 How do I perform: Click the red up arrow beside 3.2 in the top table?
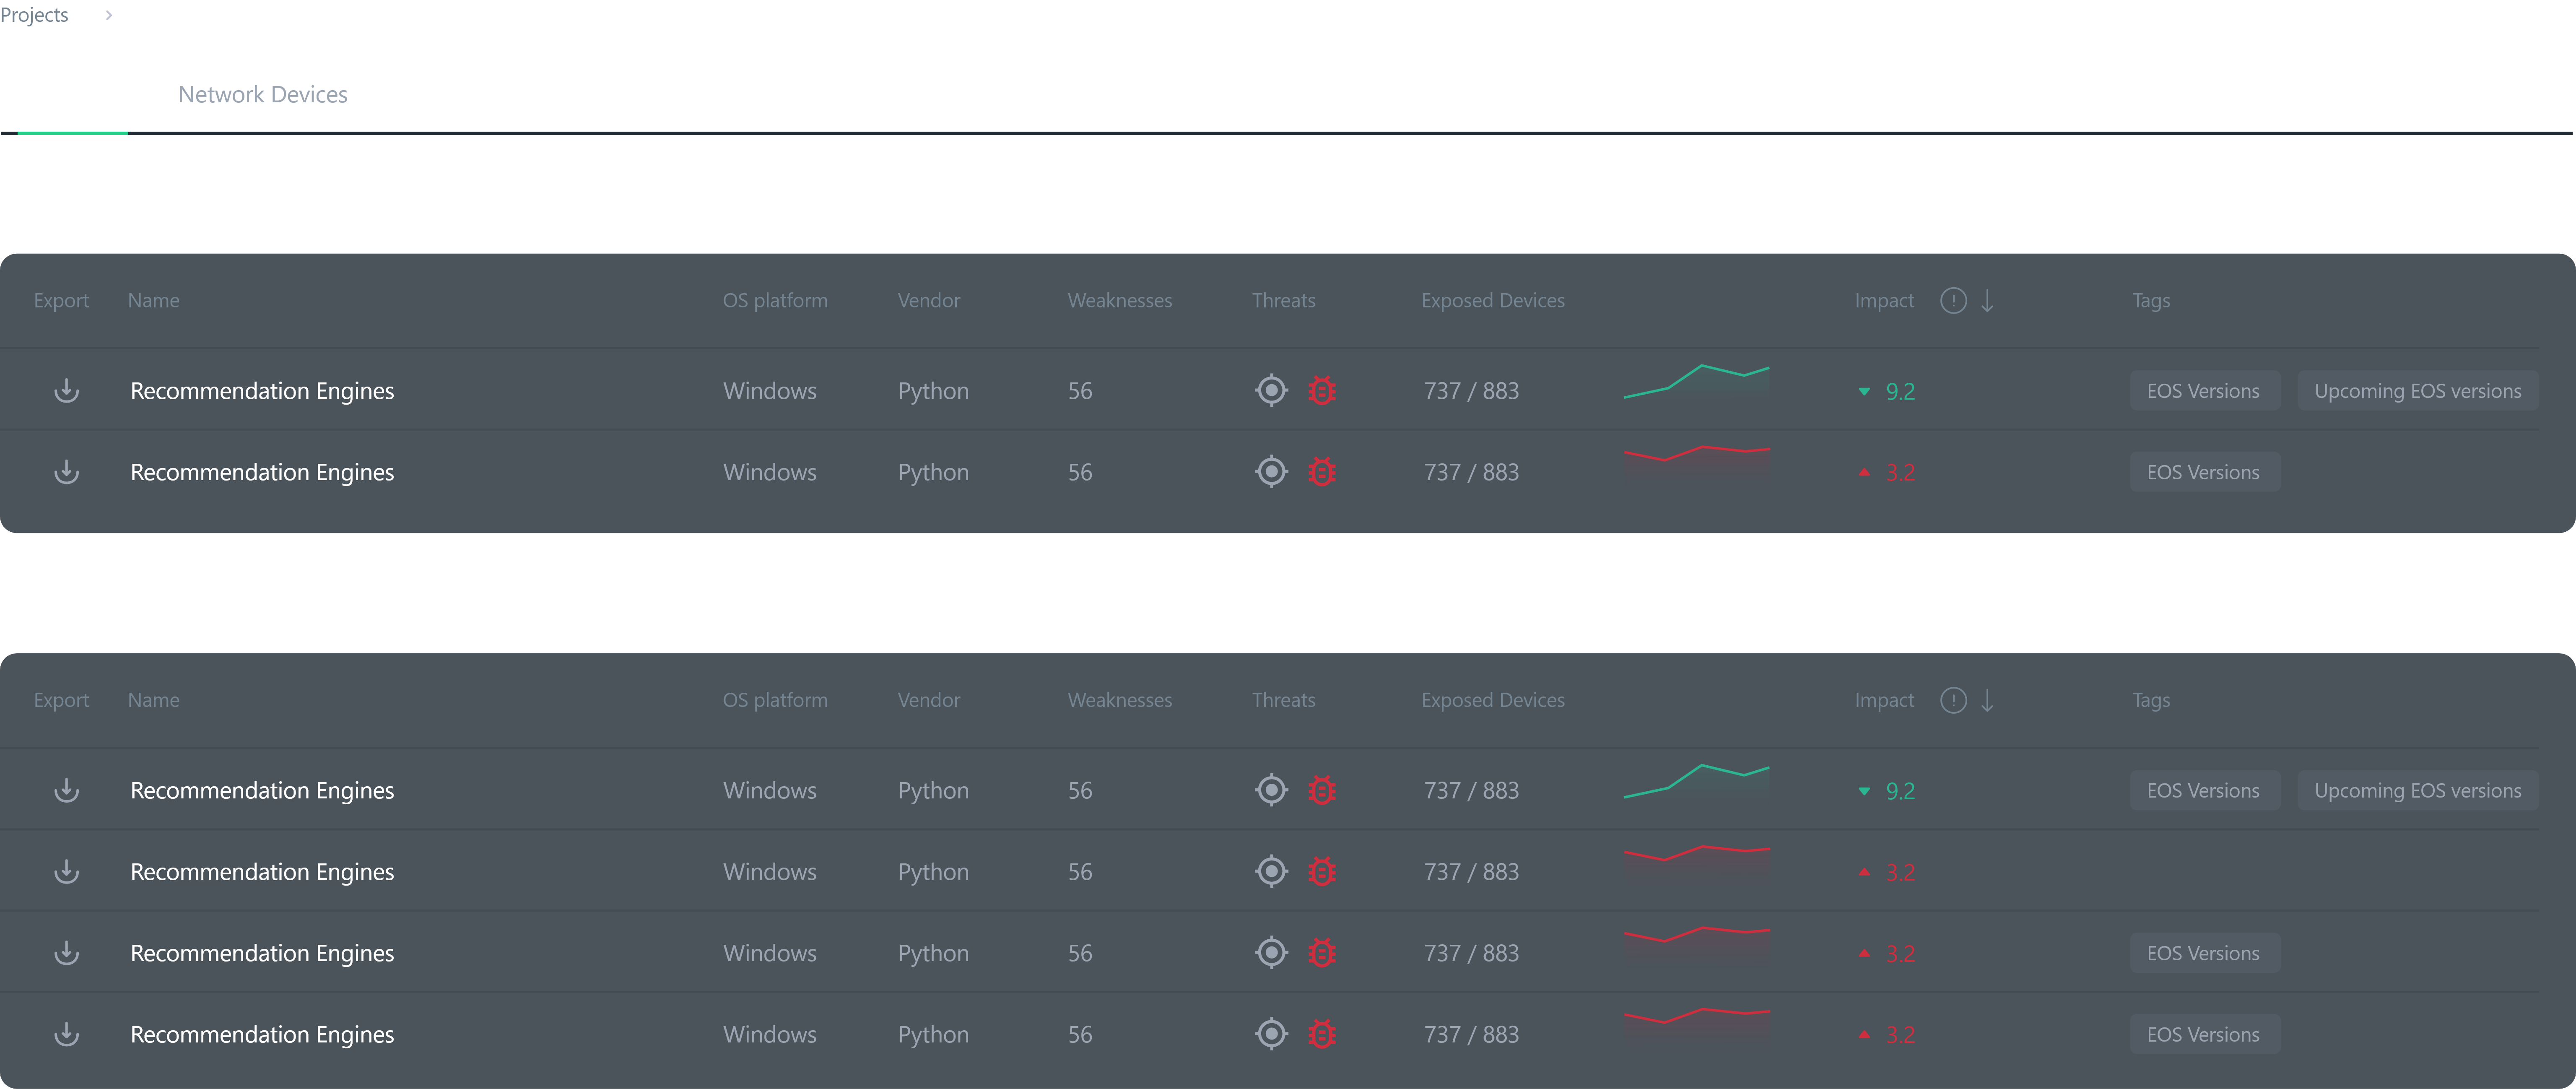(1864, 472)
